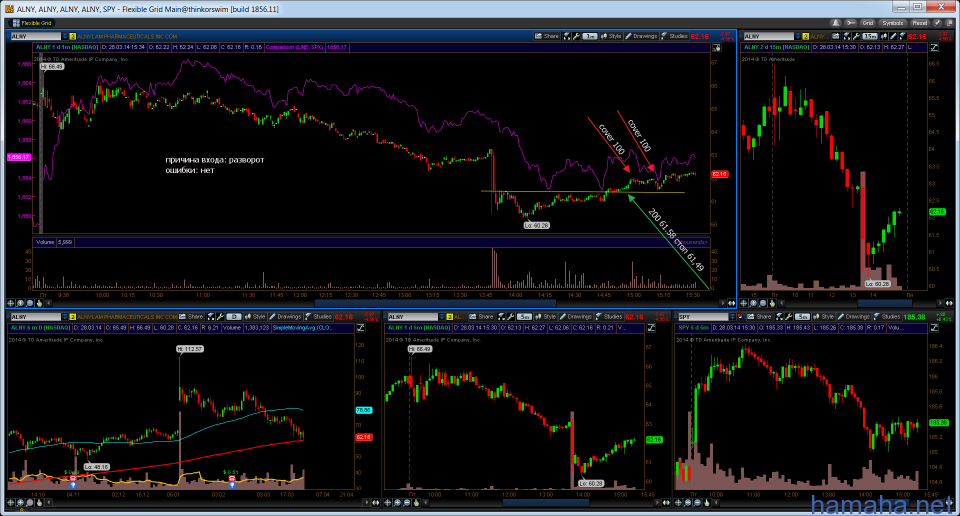Click zoom out below the main 1m chart
This screenshot has width=960, height=516.
[x=29, y=303]
